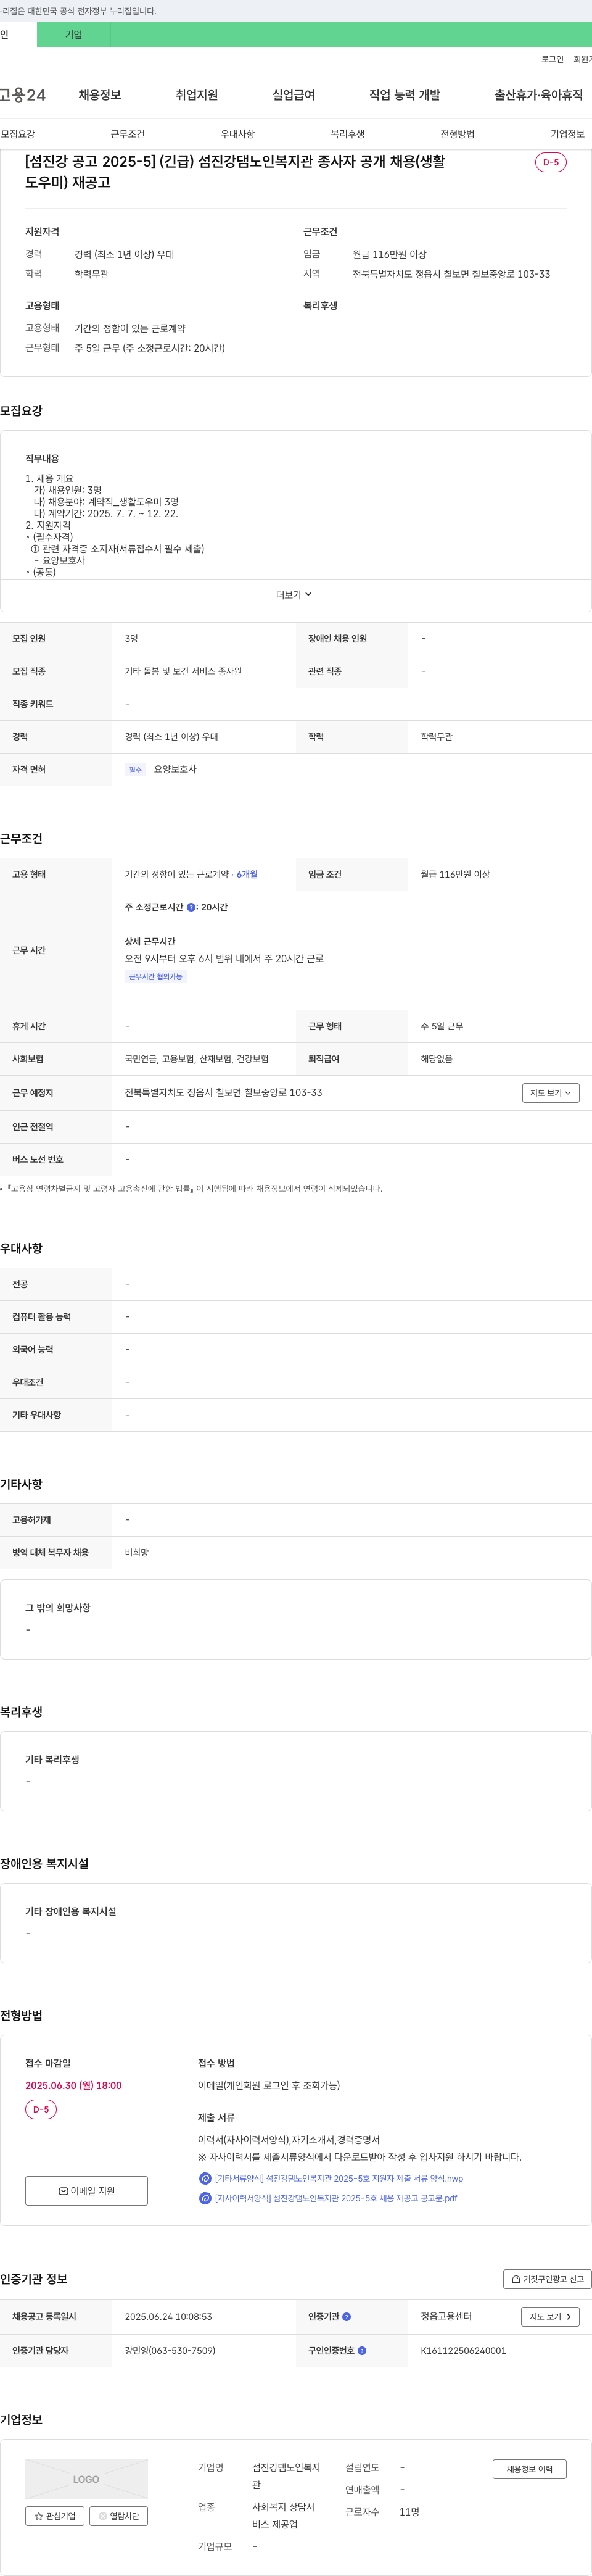The width and height of the screenshot is (592, 2576).
Task: Click 사회복지 상담서비스 제공업 industry text
Action: click(x=283, y=2516)
